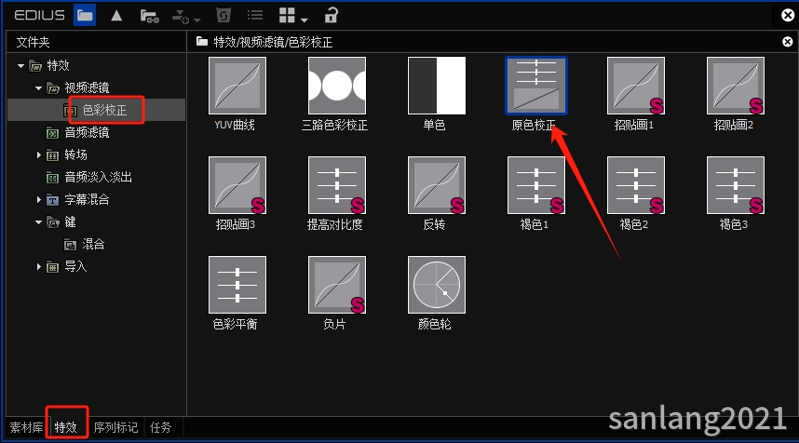The image size is (799, 443).
Task: Select the 字幕混合 folder label
Action: click(87, 199)
